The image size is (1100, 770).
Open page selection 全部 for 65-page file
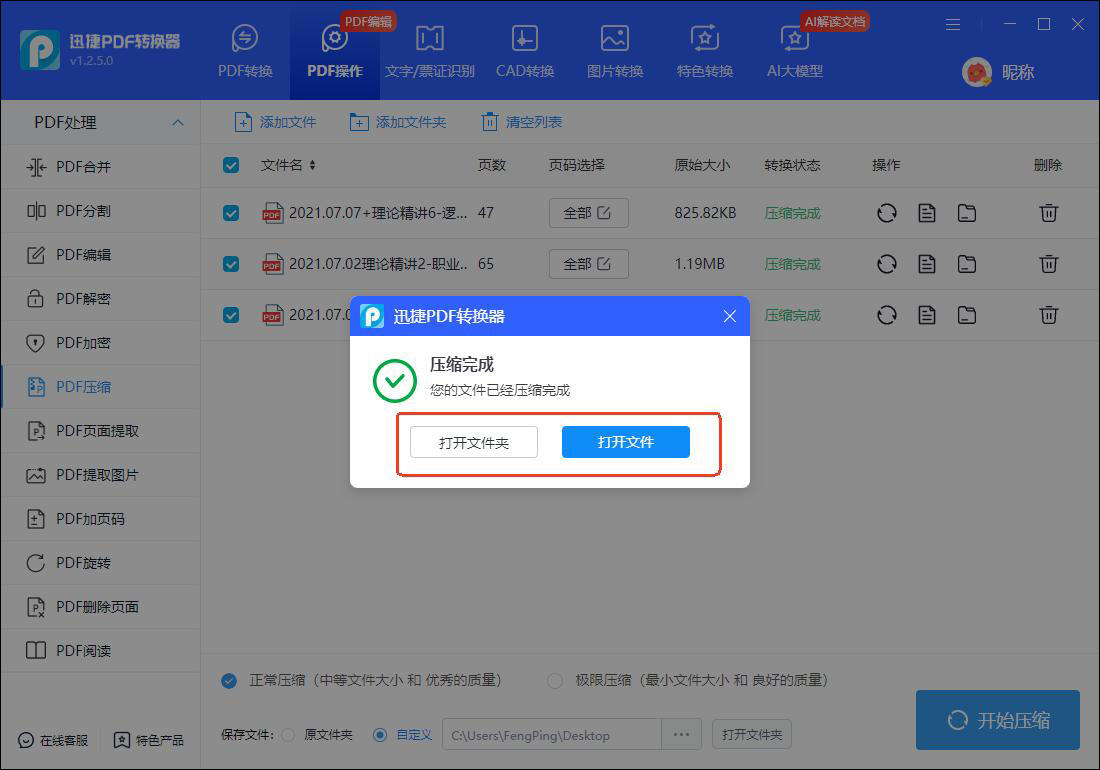(589, 264)
